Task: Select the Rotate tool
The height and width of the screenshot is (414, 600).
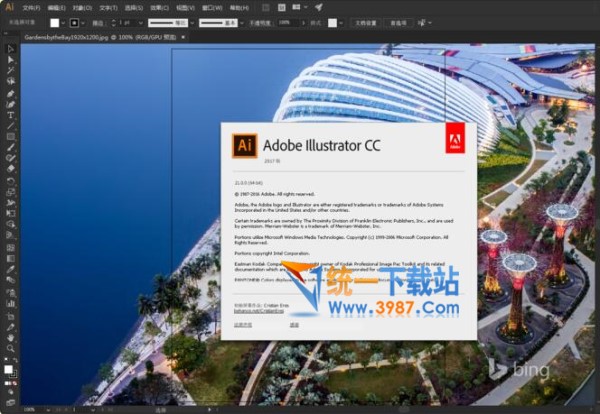Action: [10, 181]
